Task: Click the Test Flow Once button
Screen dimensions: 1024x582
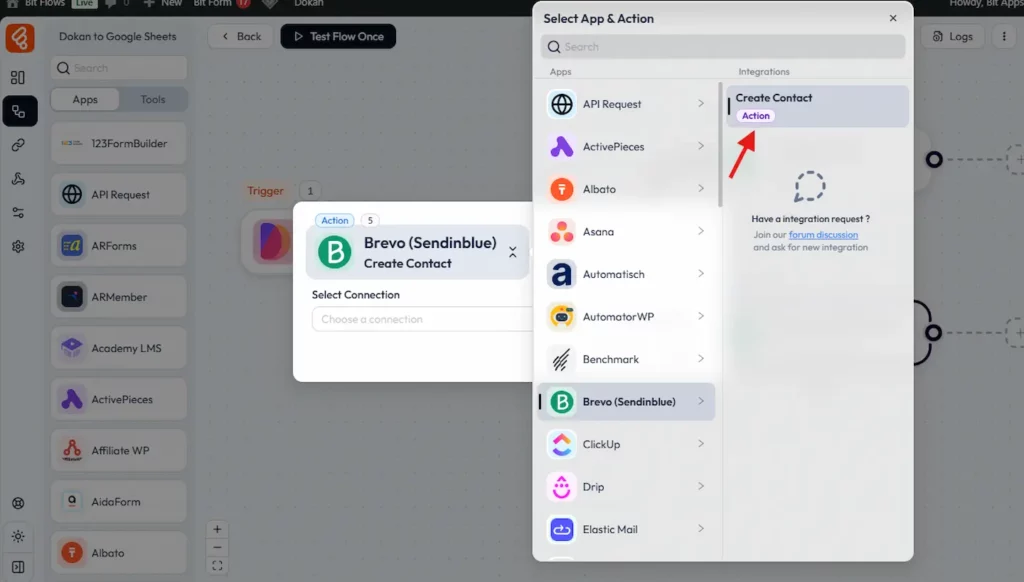Action: point(338,37)
